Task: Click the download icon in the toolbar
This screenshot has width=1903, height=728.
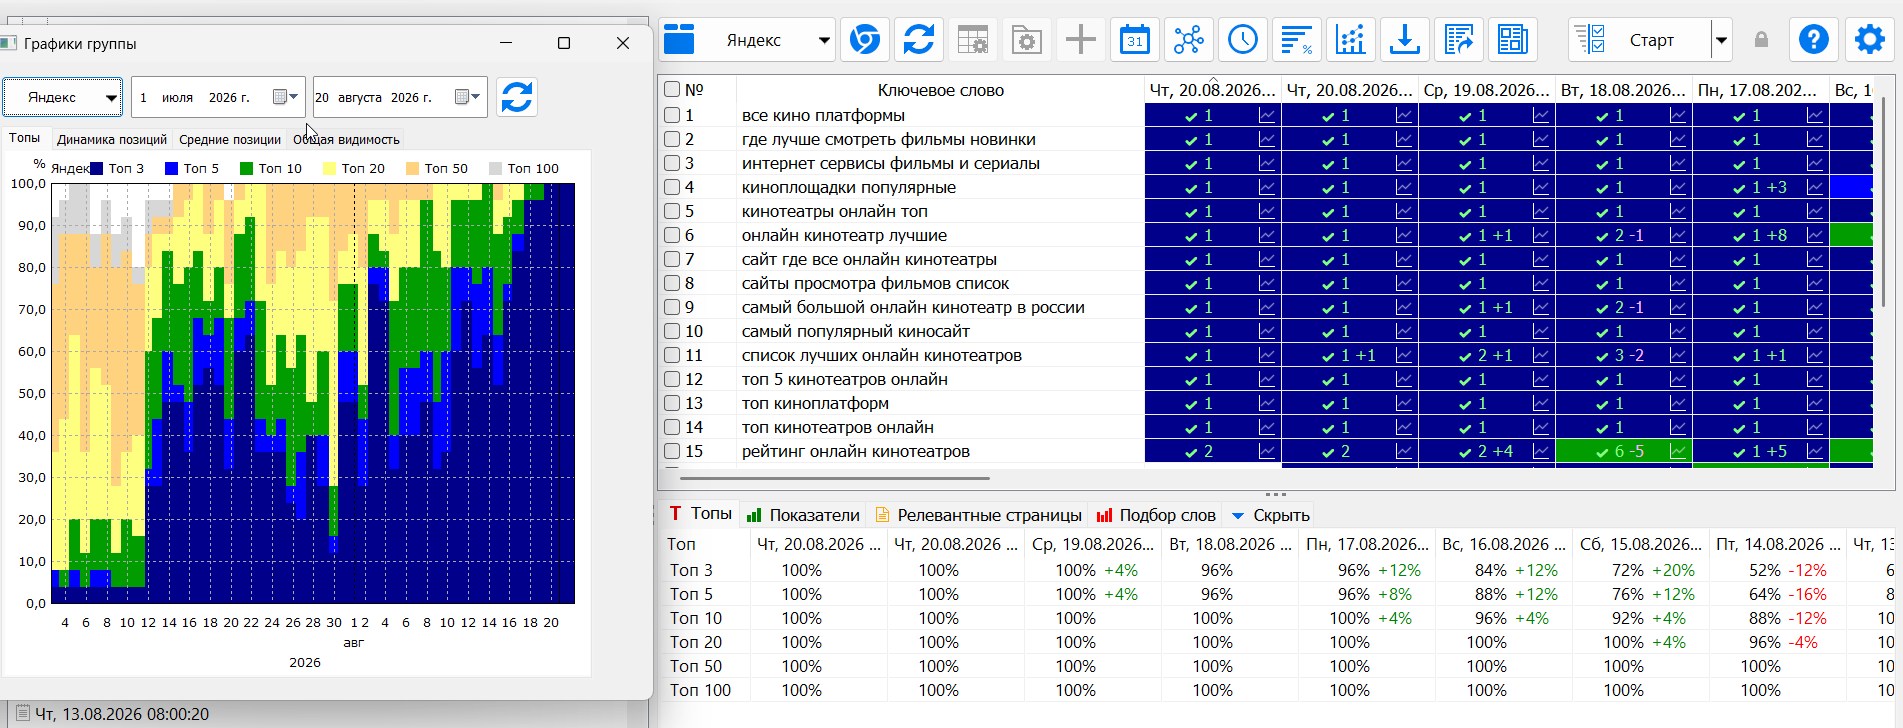Action: pyautogui.click(x=1405, y=41)
